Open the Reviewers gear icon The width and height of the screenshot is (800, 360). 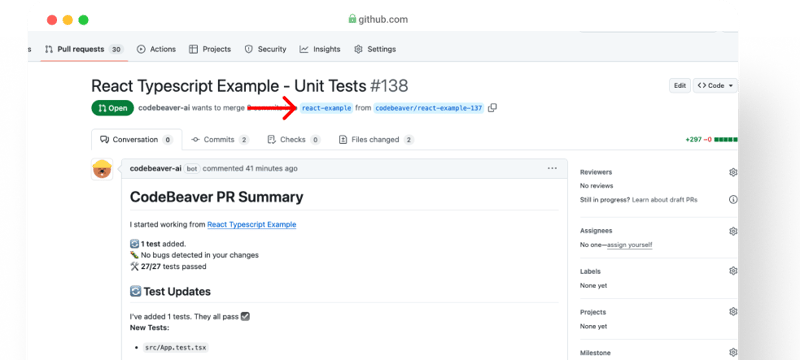click(733, 172)
